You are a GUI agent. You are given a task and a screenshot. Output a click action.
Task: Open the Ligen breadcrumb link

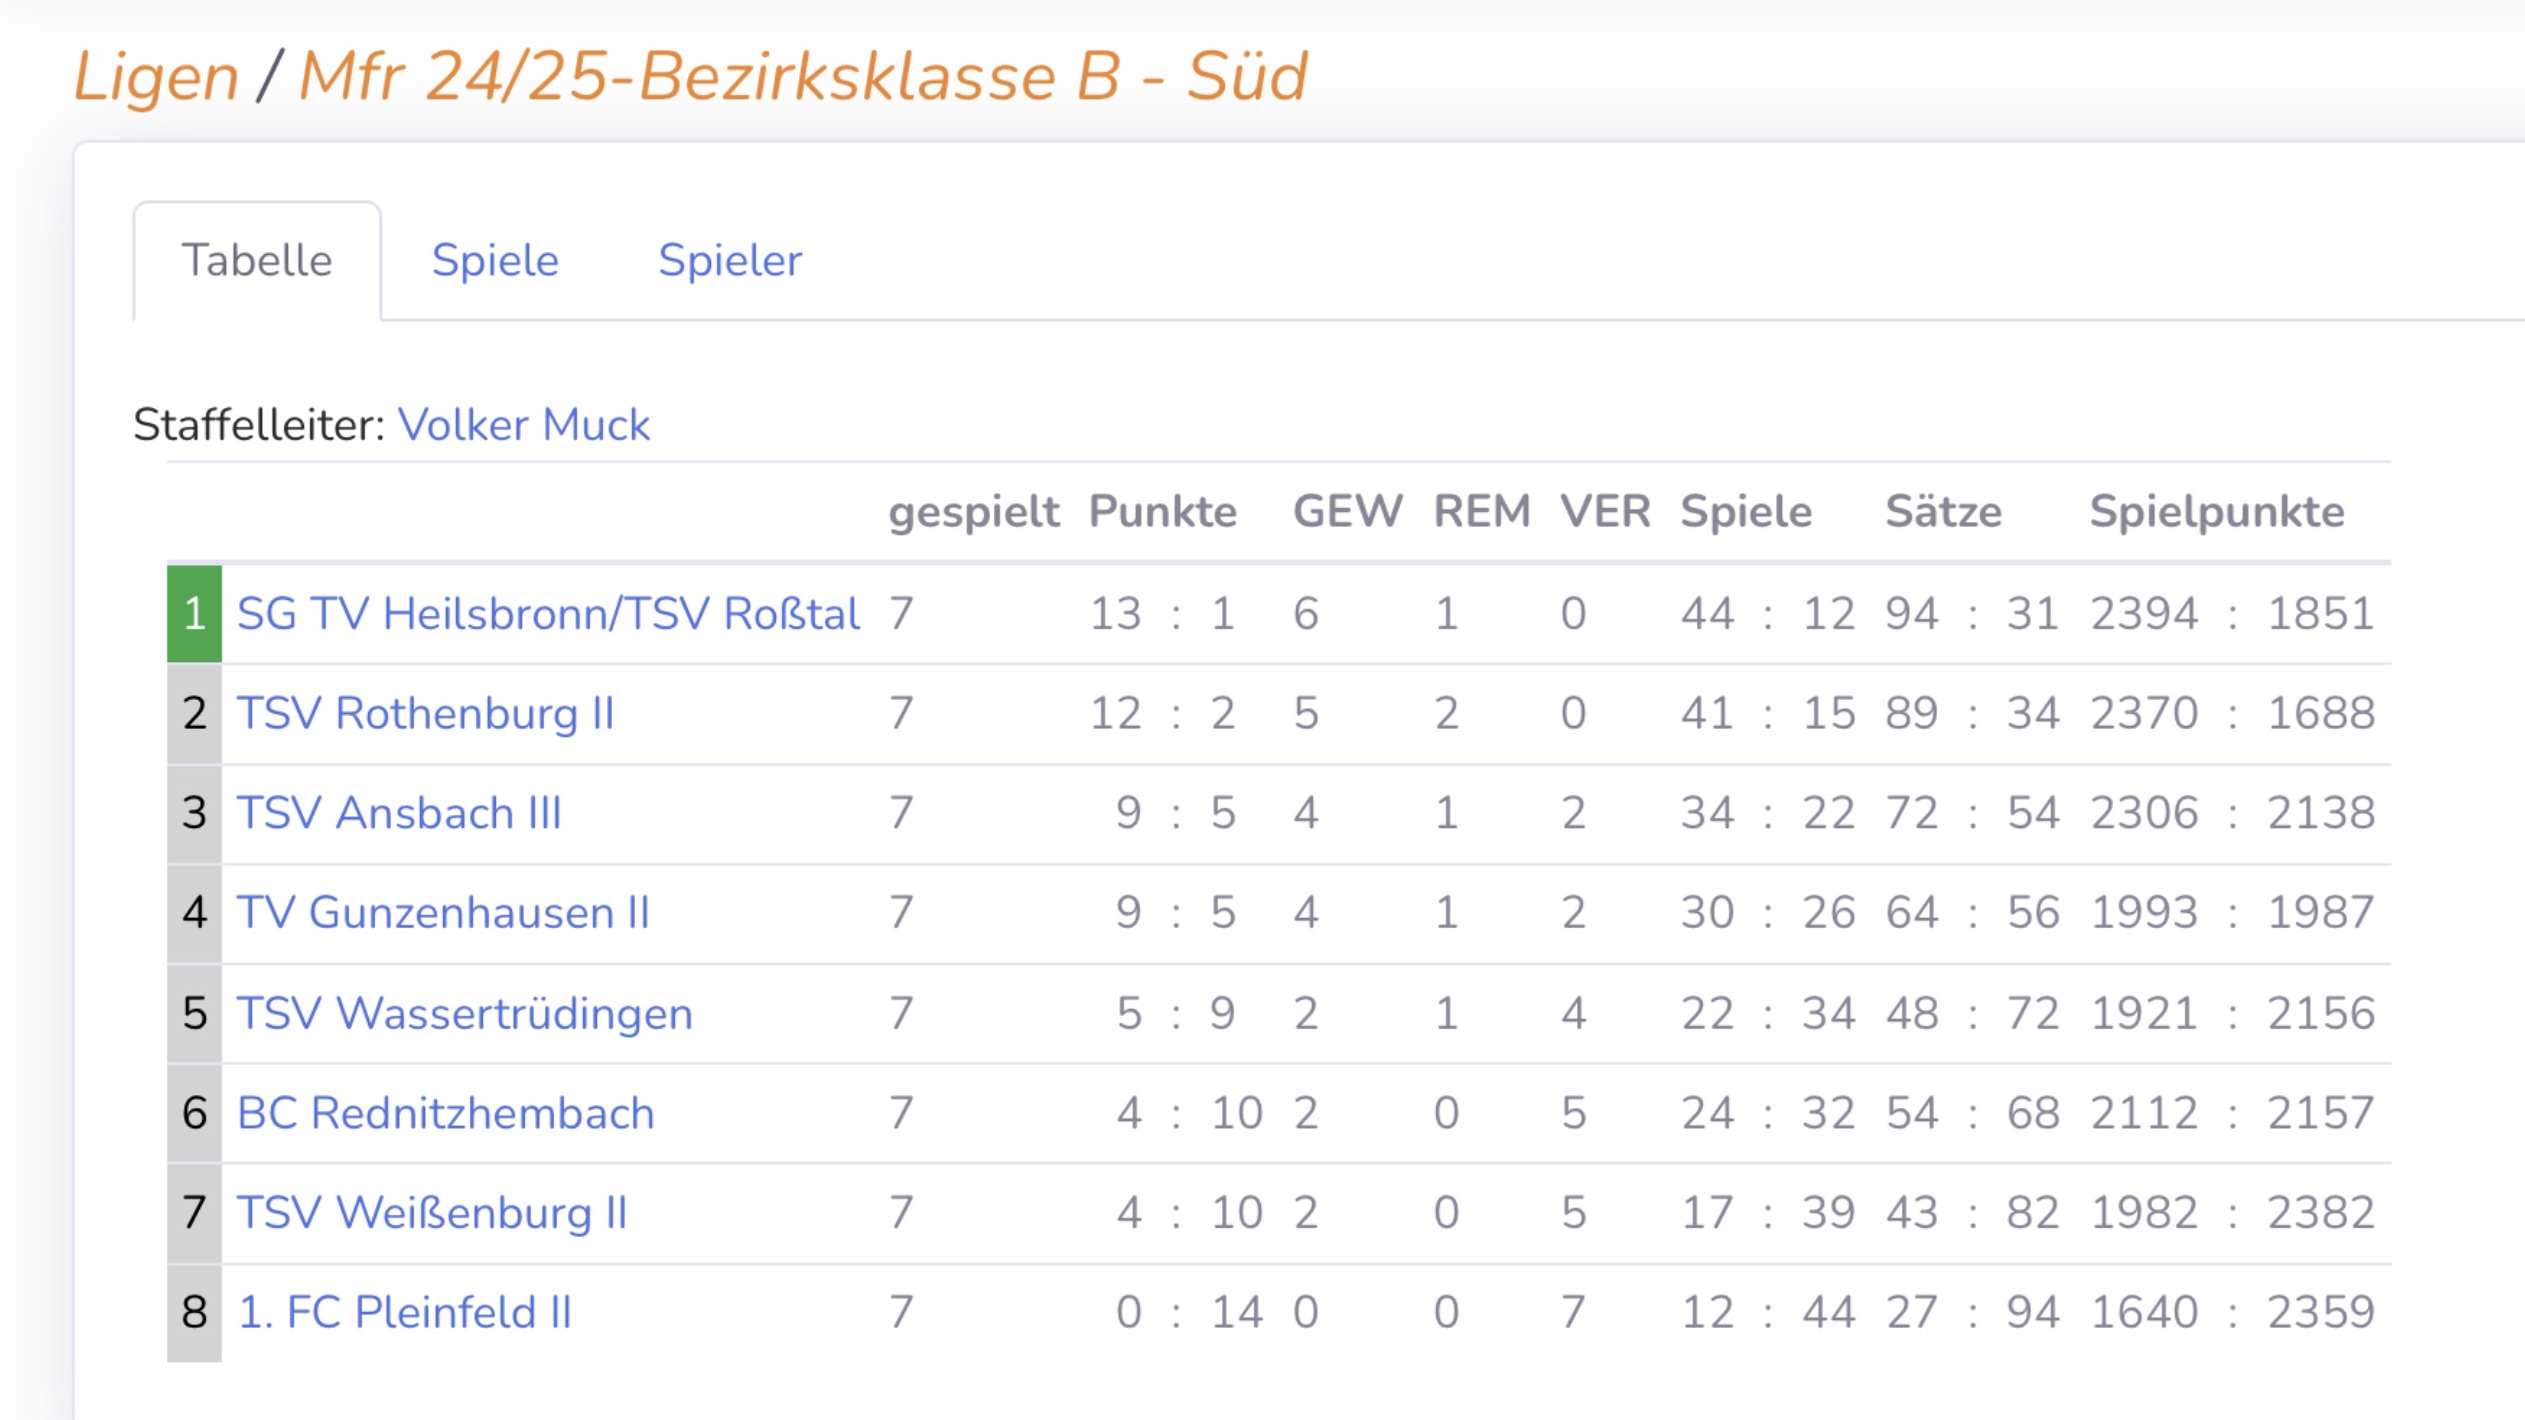(x=156, y=77)
